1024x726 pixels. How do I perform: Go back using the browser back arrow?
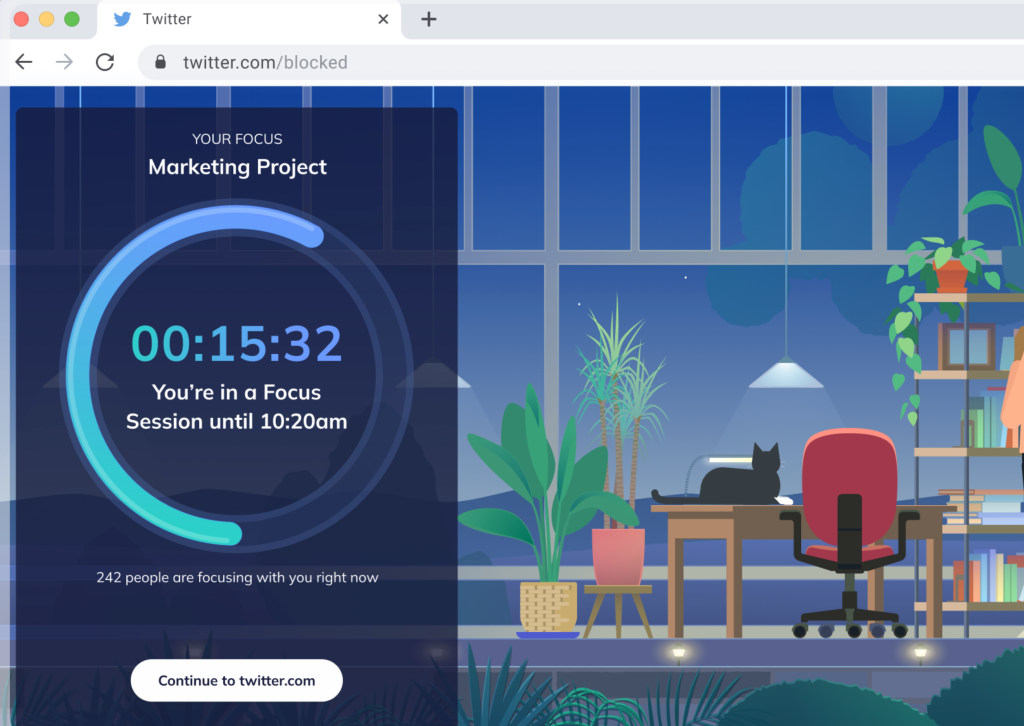pos(24,62)
